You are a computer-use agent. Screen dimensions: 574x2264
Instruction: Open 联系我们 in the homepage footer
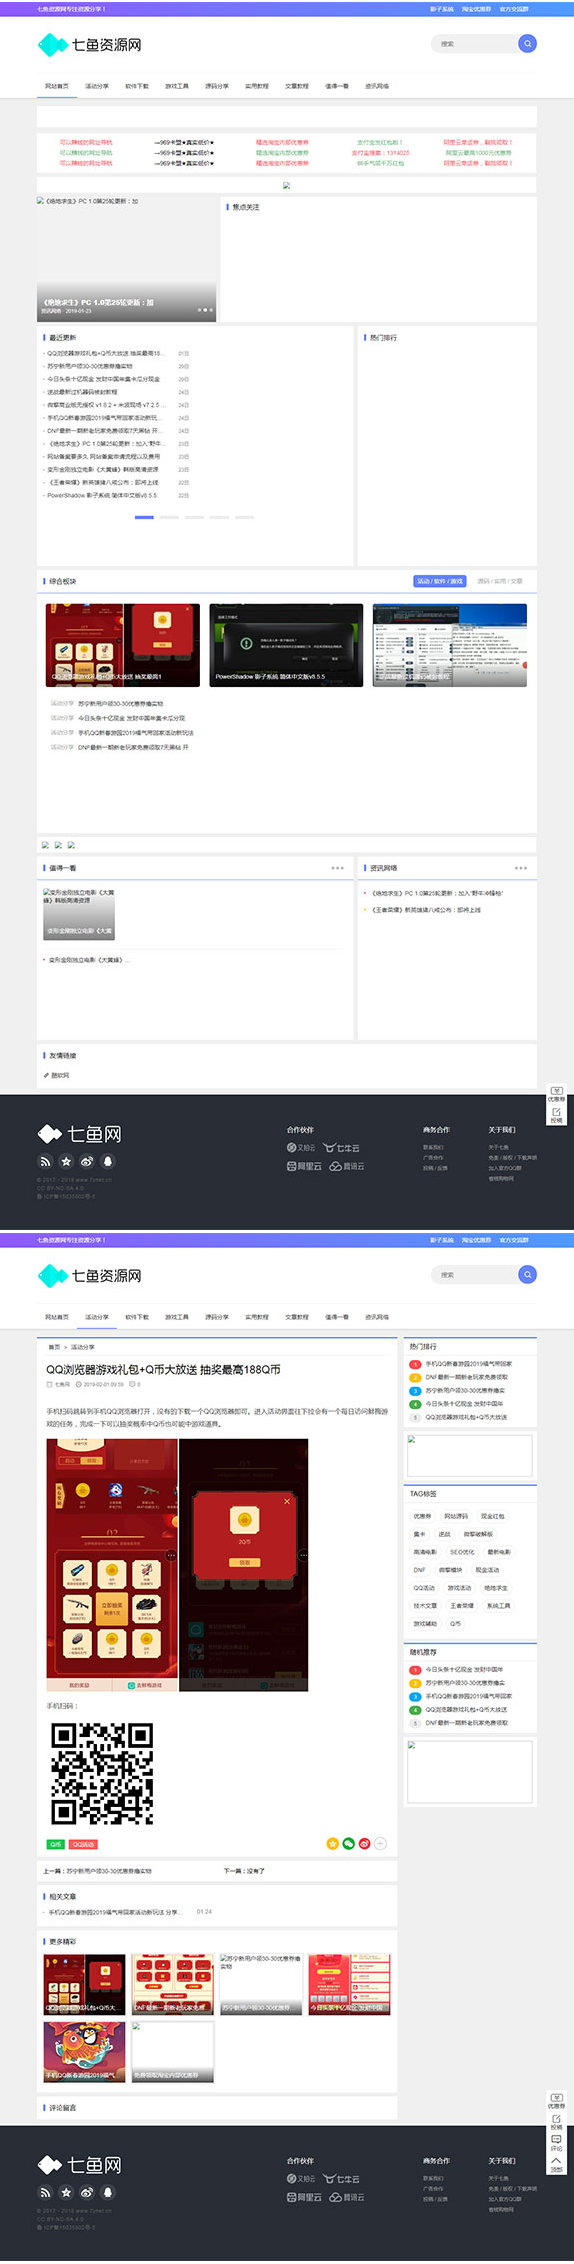point(433,1147)
